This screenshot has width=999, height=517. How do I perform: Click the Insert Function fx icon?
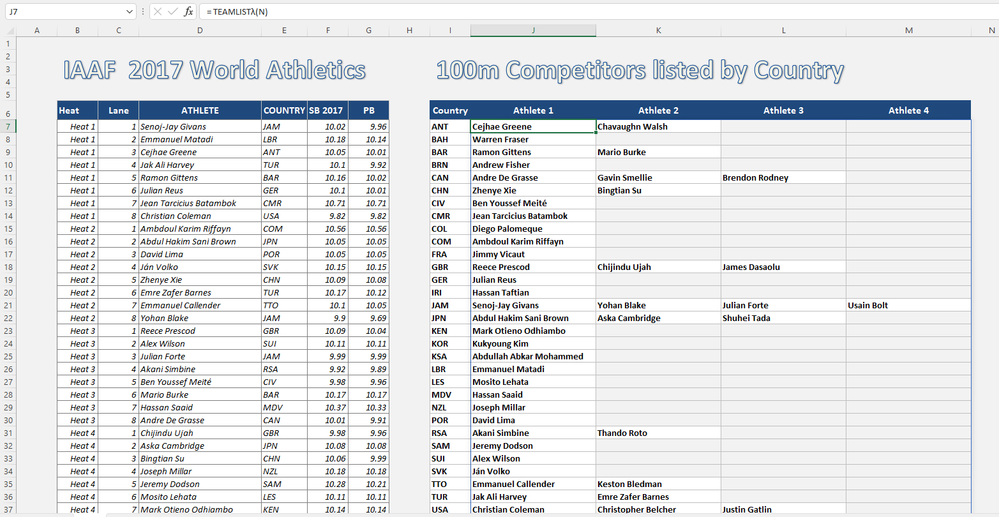tap(189, 11)
